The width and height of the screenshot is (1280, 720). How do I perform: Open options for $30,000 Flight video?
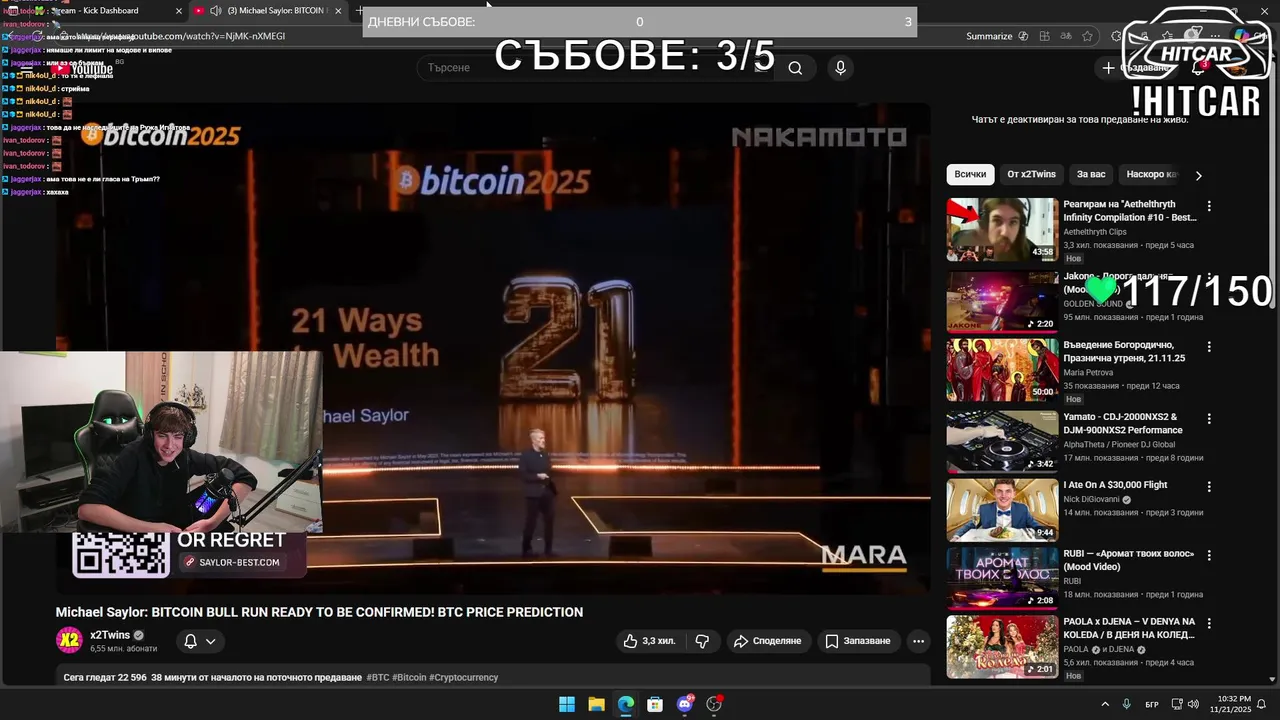point(1209,487)
